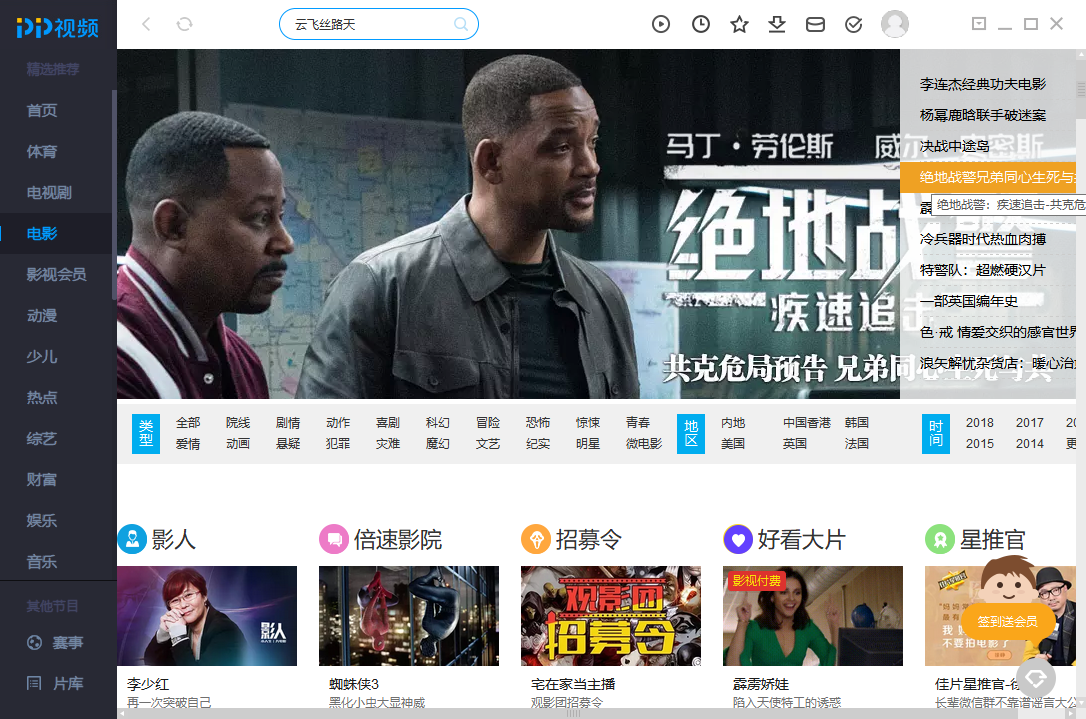Filter by genre 全部
This screenshot has height=719, width=1086.
[188, 423]
